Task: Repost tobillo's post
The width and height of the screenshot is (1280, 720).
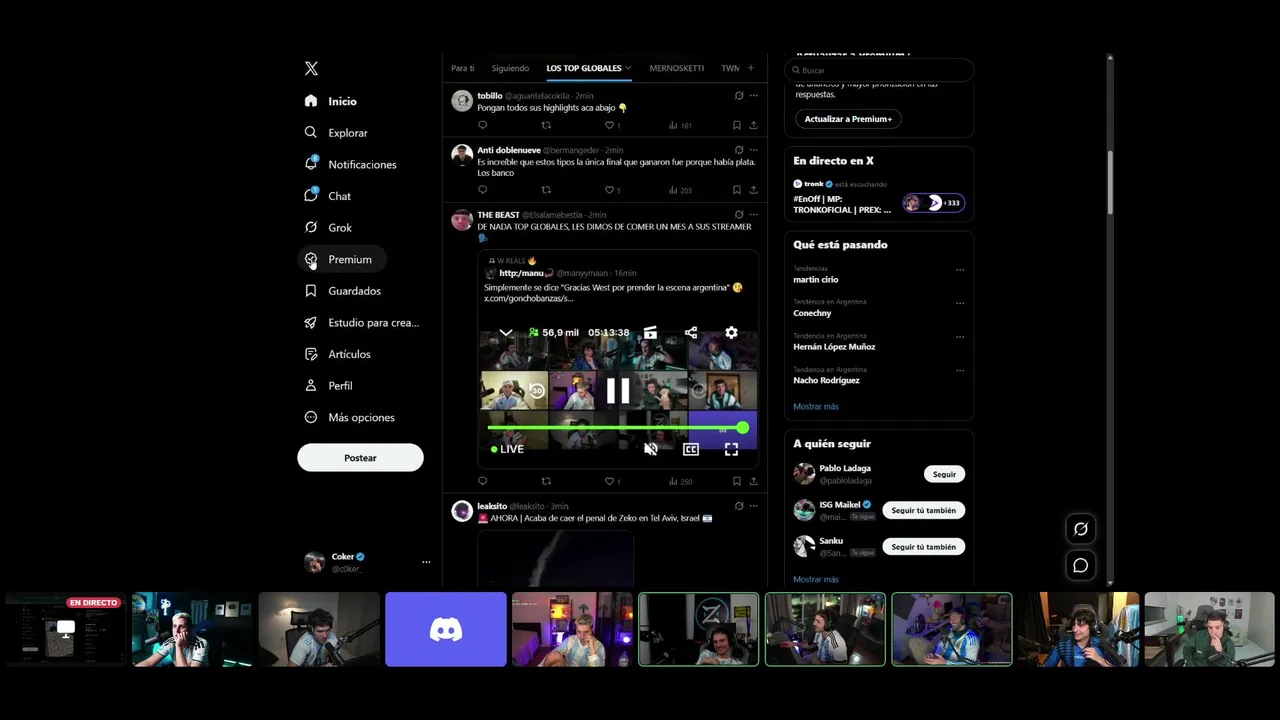Action: tap(546, 125)
